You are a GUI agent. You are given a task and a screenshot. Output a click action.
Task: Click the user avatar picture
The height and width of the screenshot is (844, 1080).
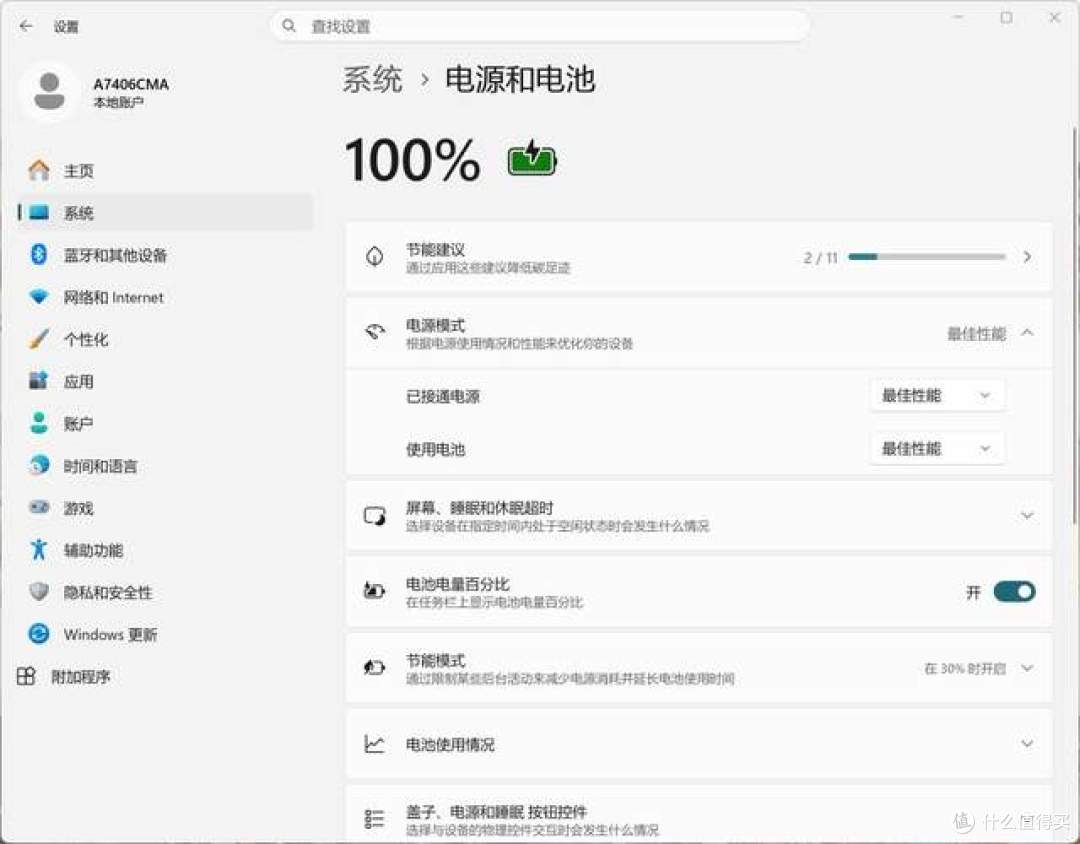point(49,92)
